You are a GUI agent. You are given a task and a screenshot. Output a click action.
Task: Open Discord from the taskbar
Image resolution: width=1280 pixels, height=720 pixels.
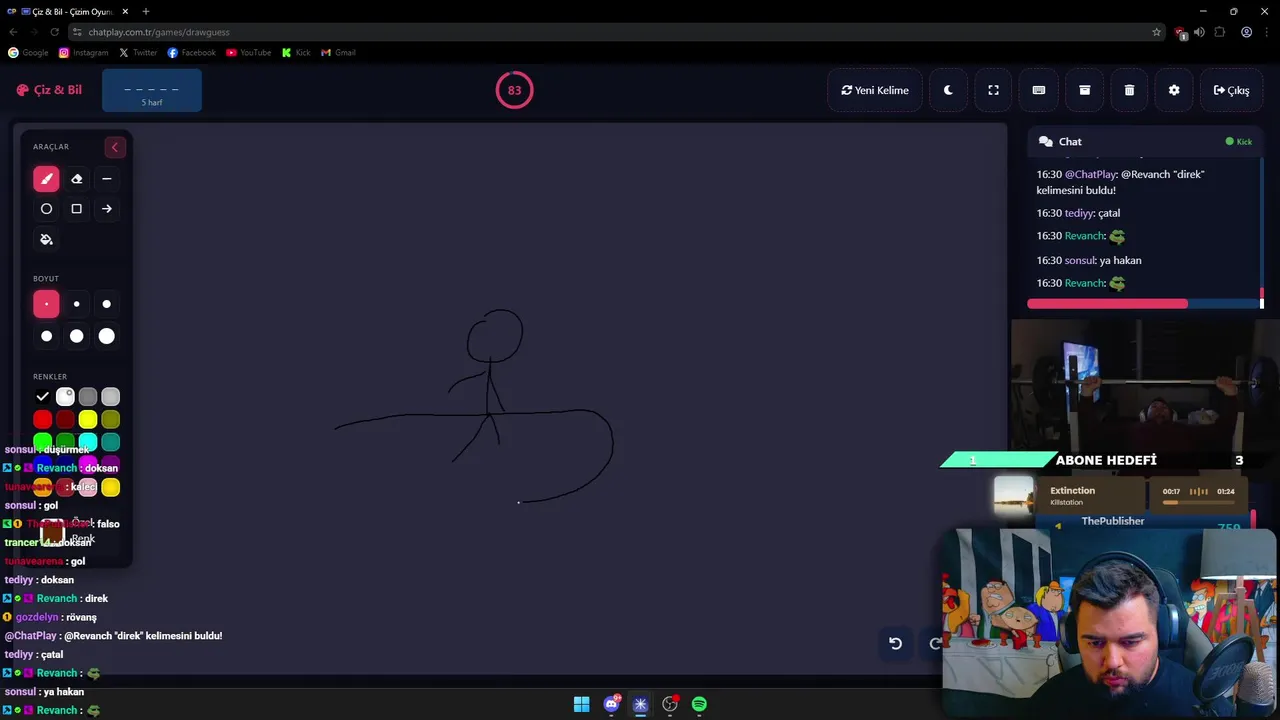click(611, 704)
